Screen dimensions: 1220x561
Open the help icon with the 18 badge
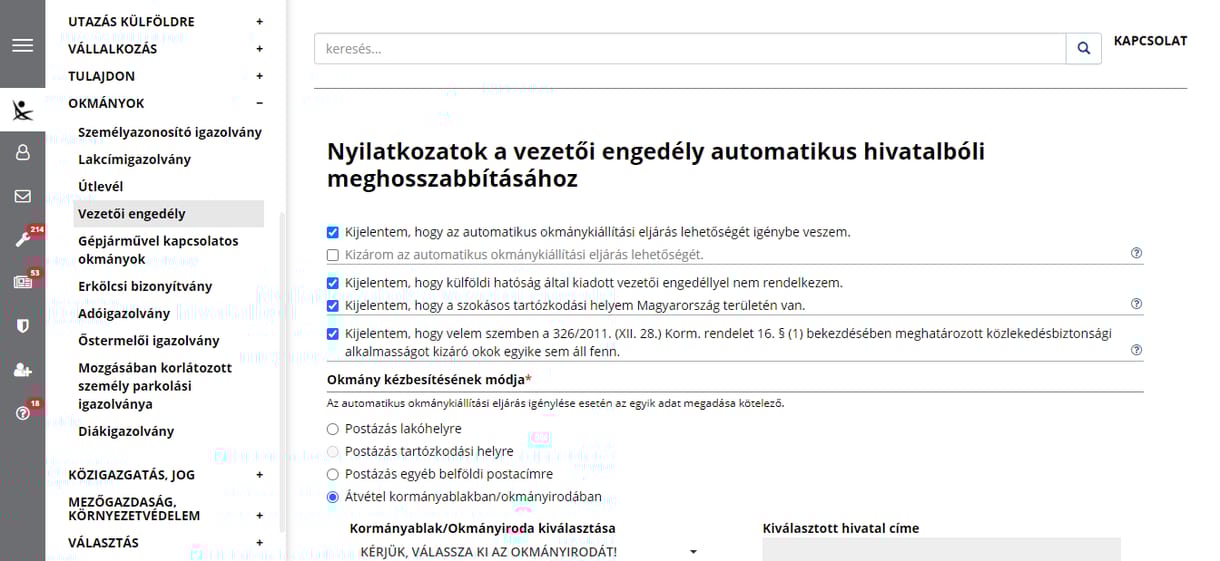click(x=22, y=413)
